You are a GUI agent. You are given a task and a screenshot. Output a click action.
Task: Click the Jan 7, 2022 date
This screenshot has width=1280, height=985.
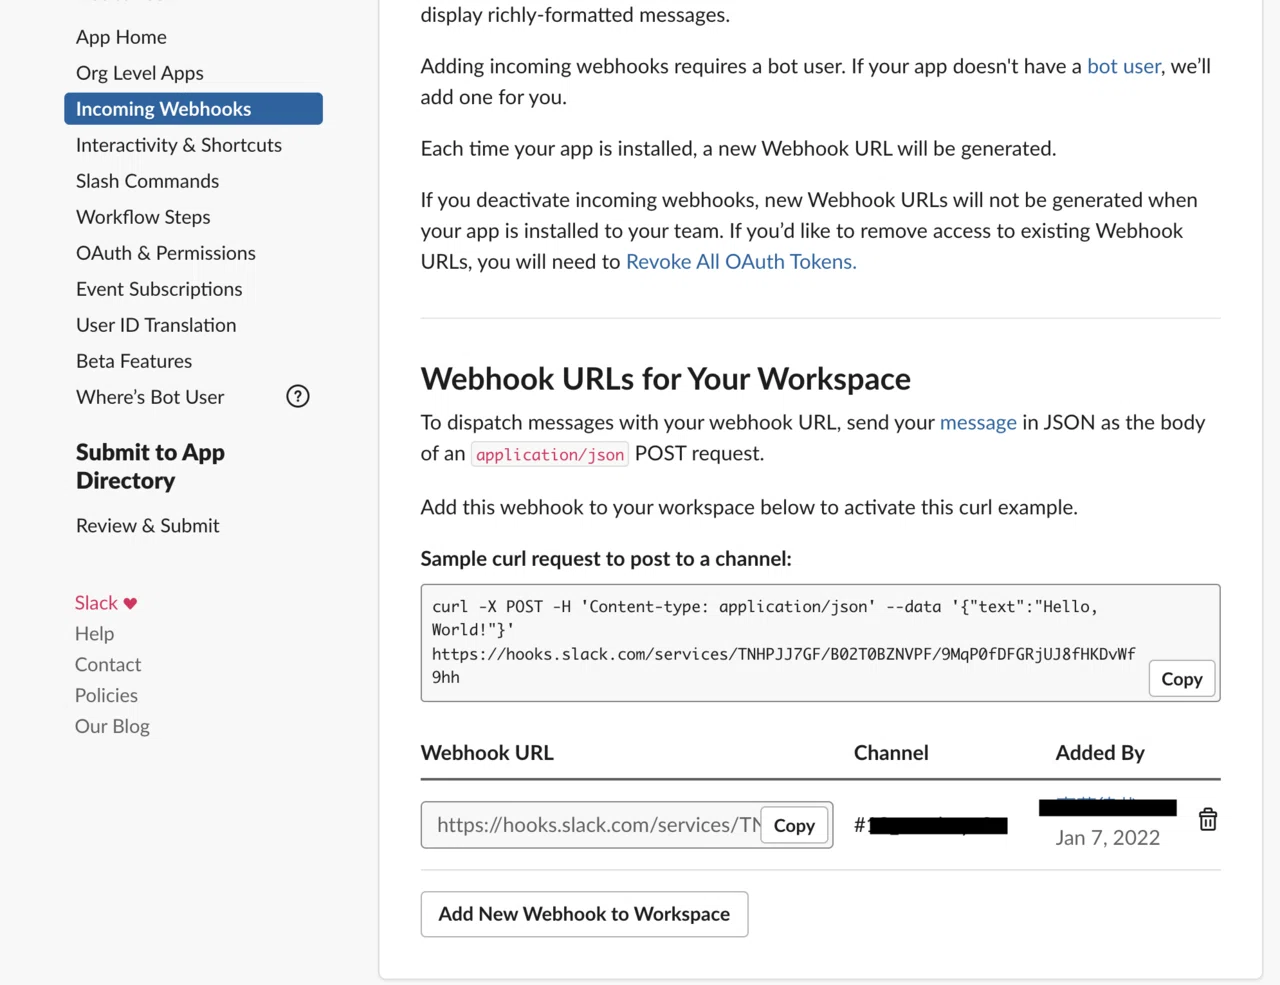click(x=1108, y=838)
